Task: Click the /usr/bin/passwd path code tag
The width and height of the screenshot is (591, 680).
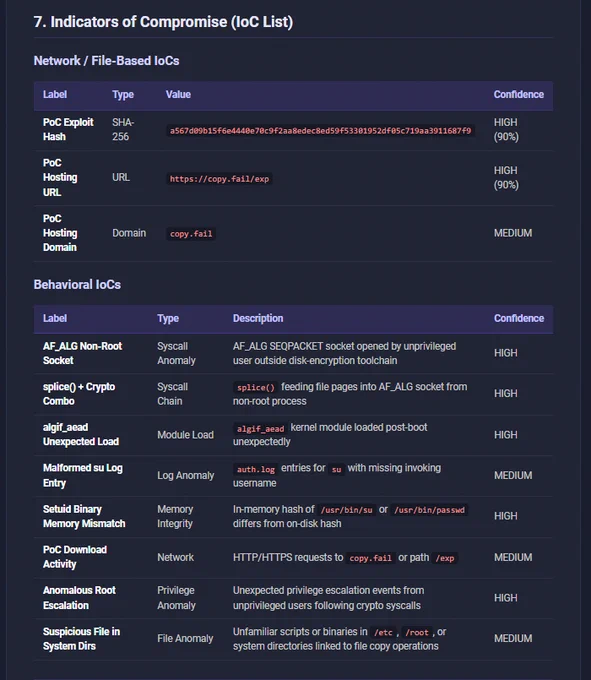Action: (x=429, y=510)
